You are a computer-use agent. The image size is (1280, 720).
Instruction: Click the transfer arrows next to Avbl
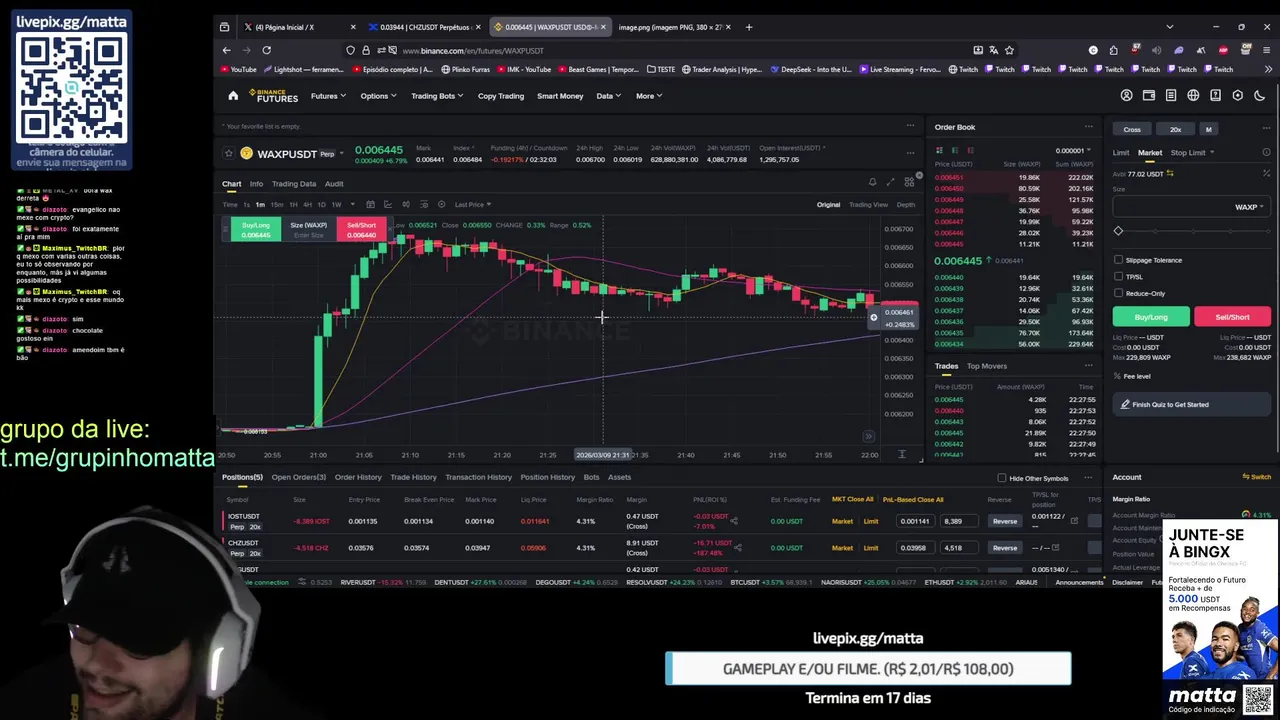1170,174
